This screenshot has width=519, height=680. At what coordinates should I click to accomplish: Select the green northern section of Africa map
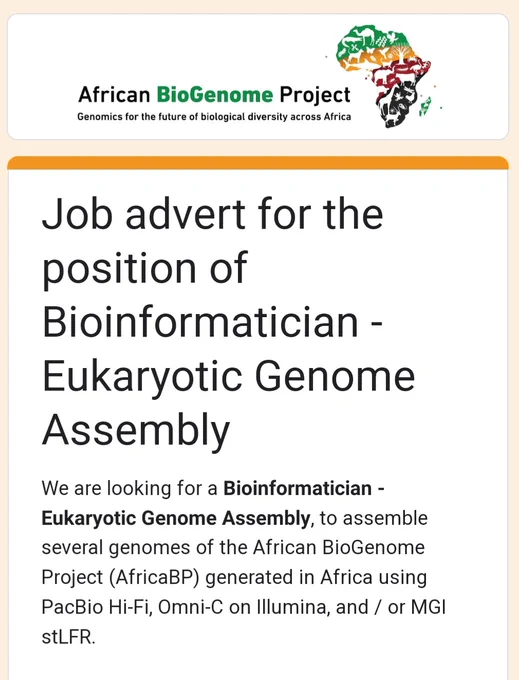tap(373, 40)
